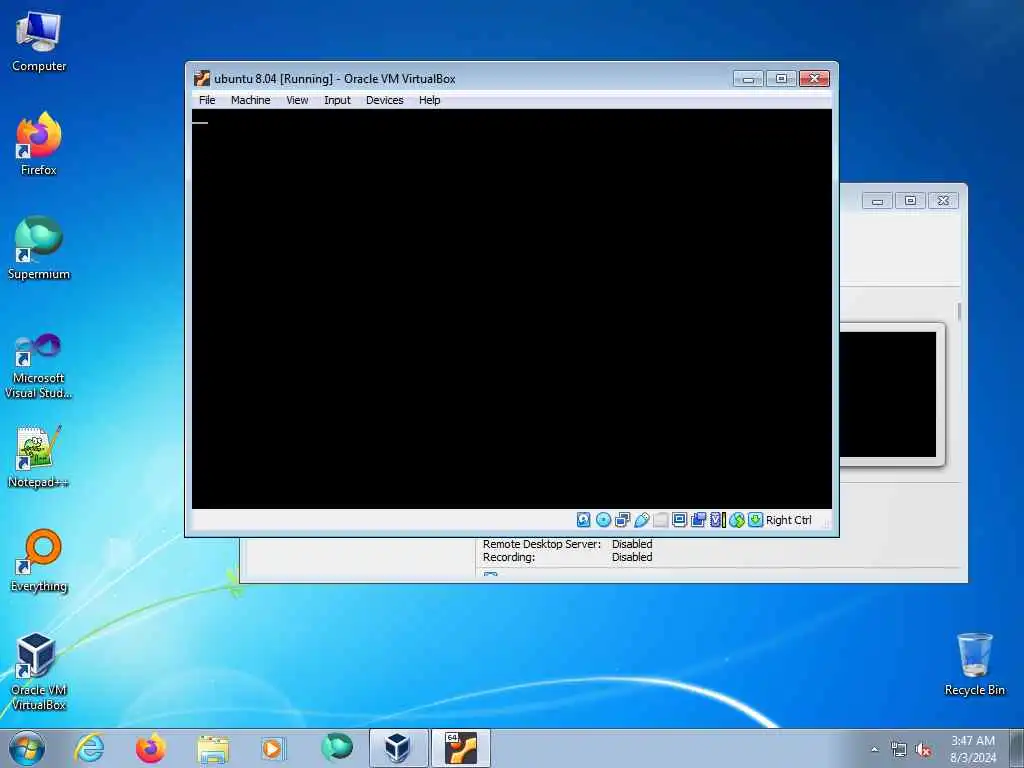This screenshot has width=1024, height=768.
Task: Click the keyboard capture green arrow icon
Action: [x=756, y=520]
